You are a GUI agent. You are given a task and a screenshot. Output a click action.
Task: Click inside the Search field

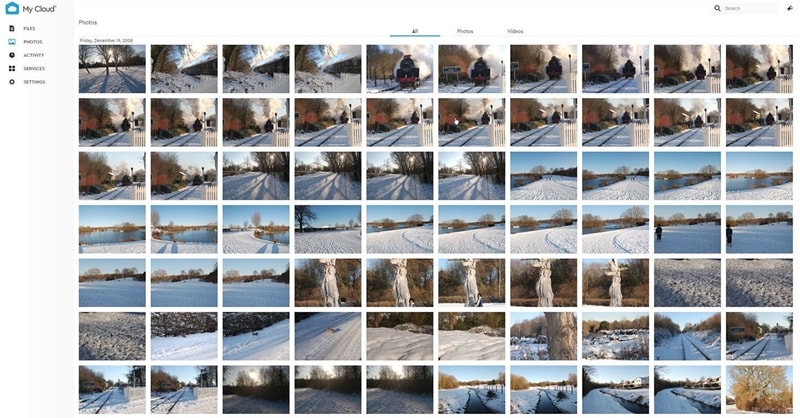[750, 8]
